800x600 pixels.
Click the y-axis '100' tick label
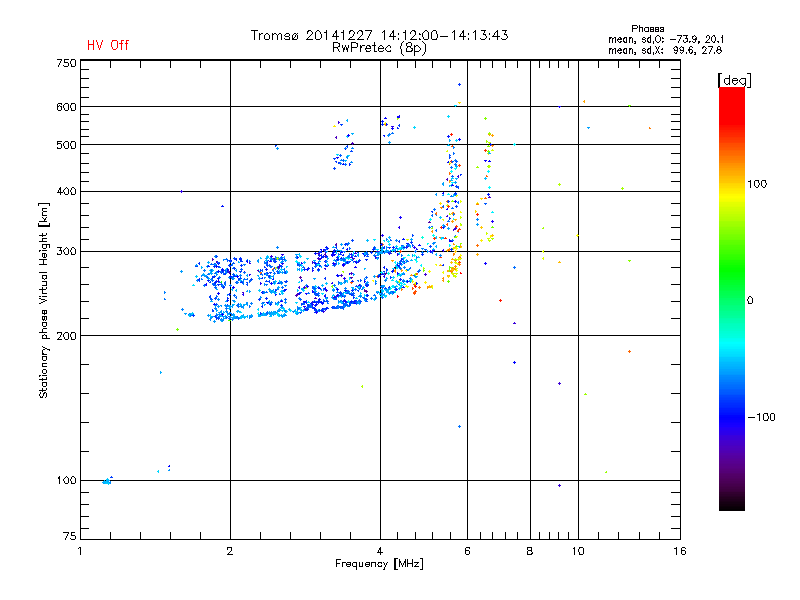click(66, 480)
